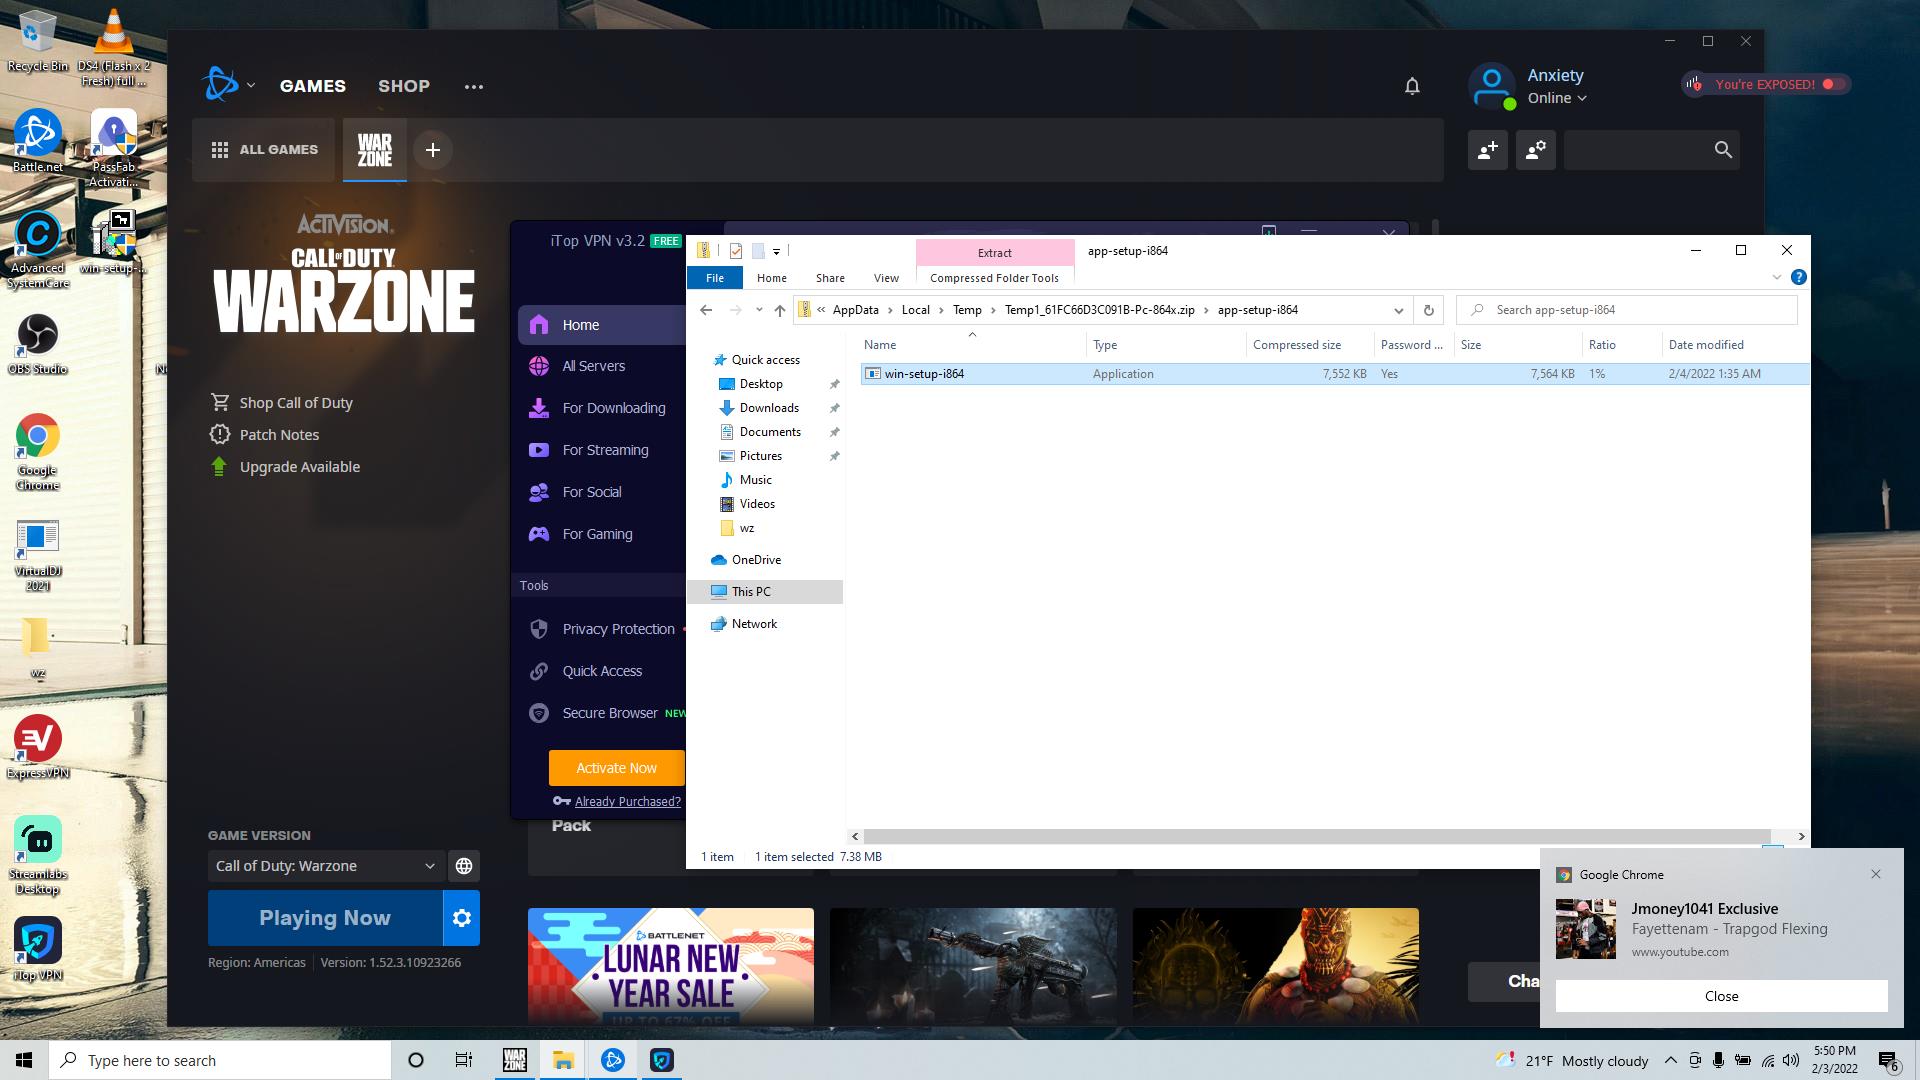Switch to the SHOP tab in Battle.net
Viewport: 1920px width, 1080px height.
(404, 86)
